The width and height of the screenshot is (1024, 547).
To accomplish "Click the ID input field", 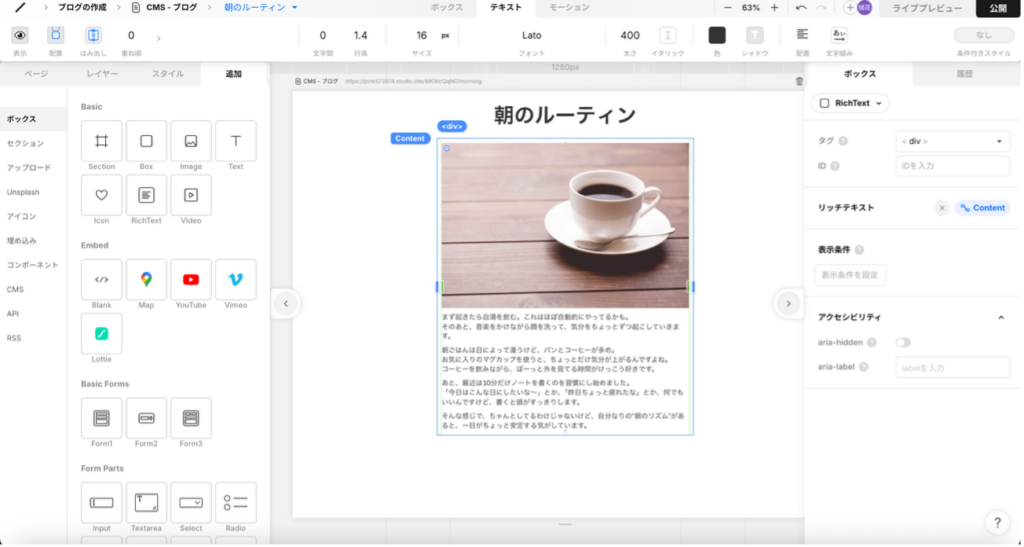I will 952,166.
